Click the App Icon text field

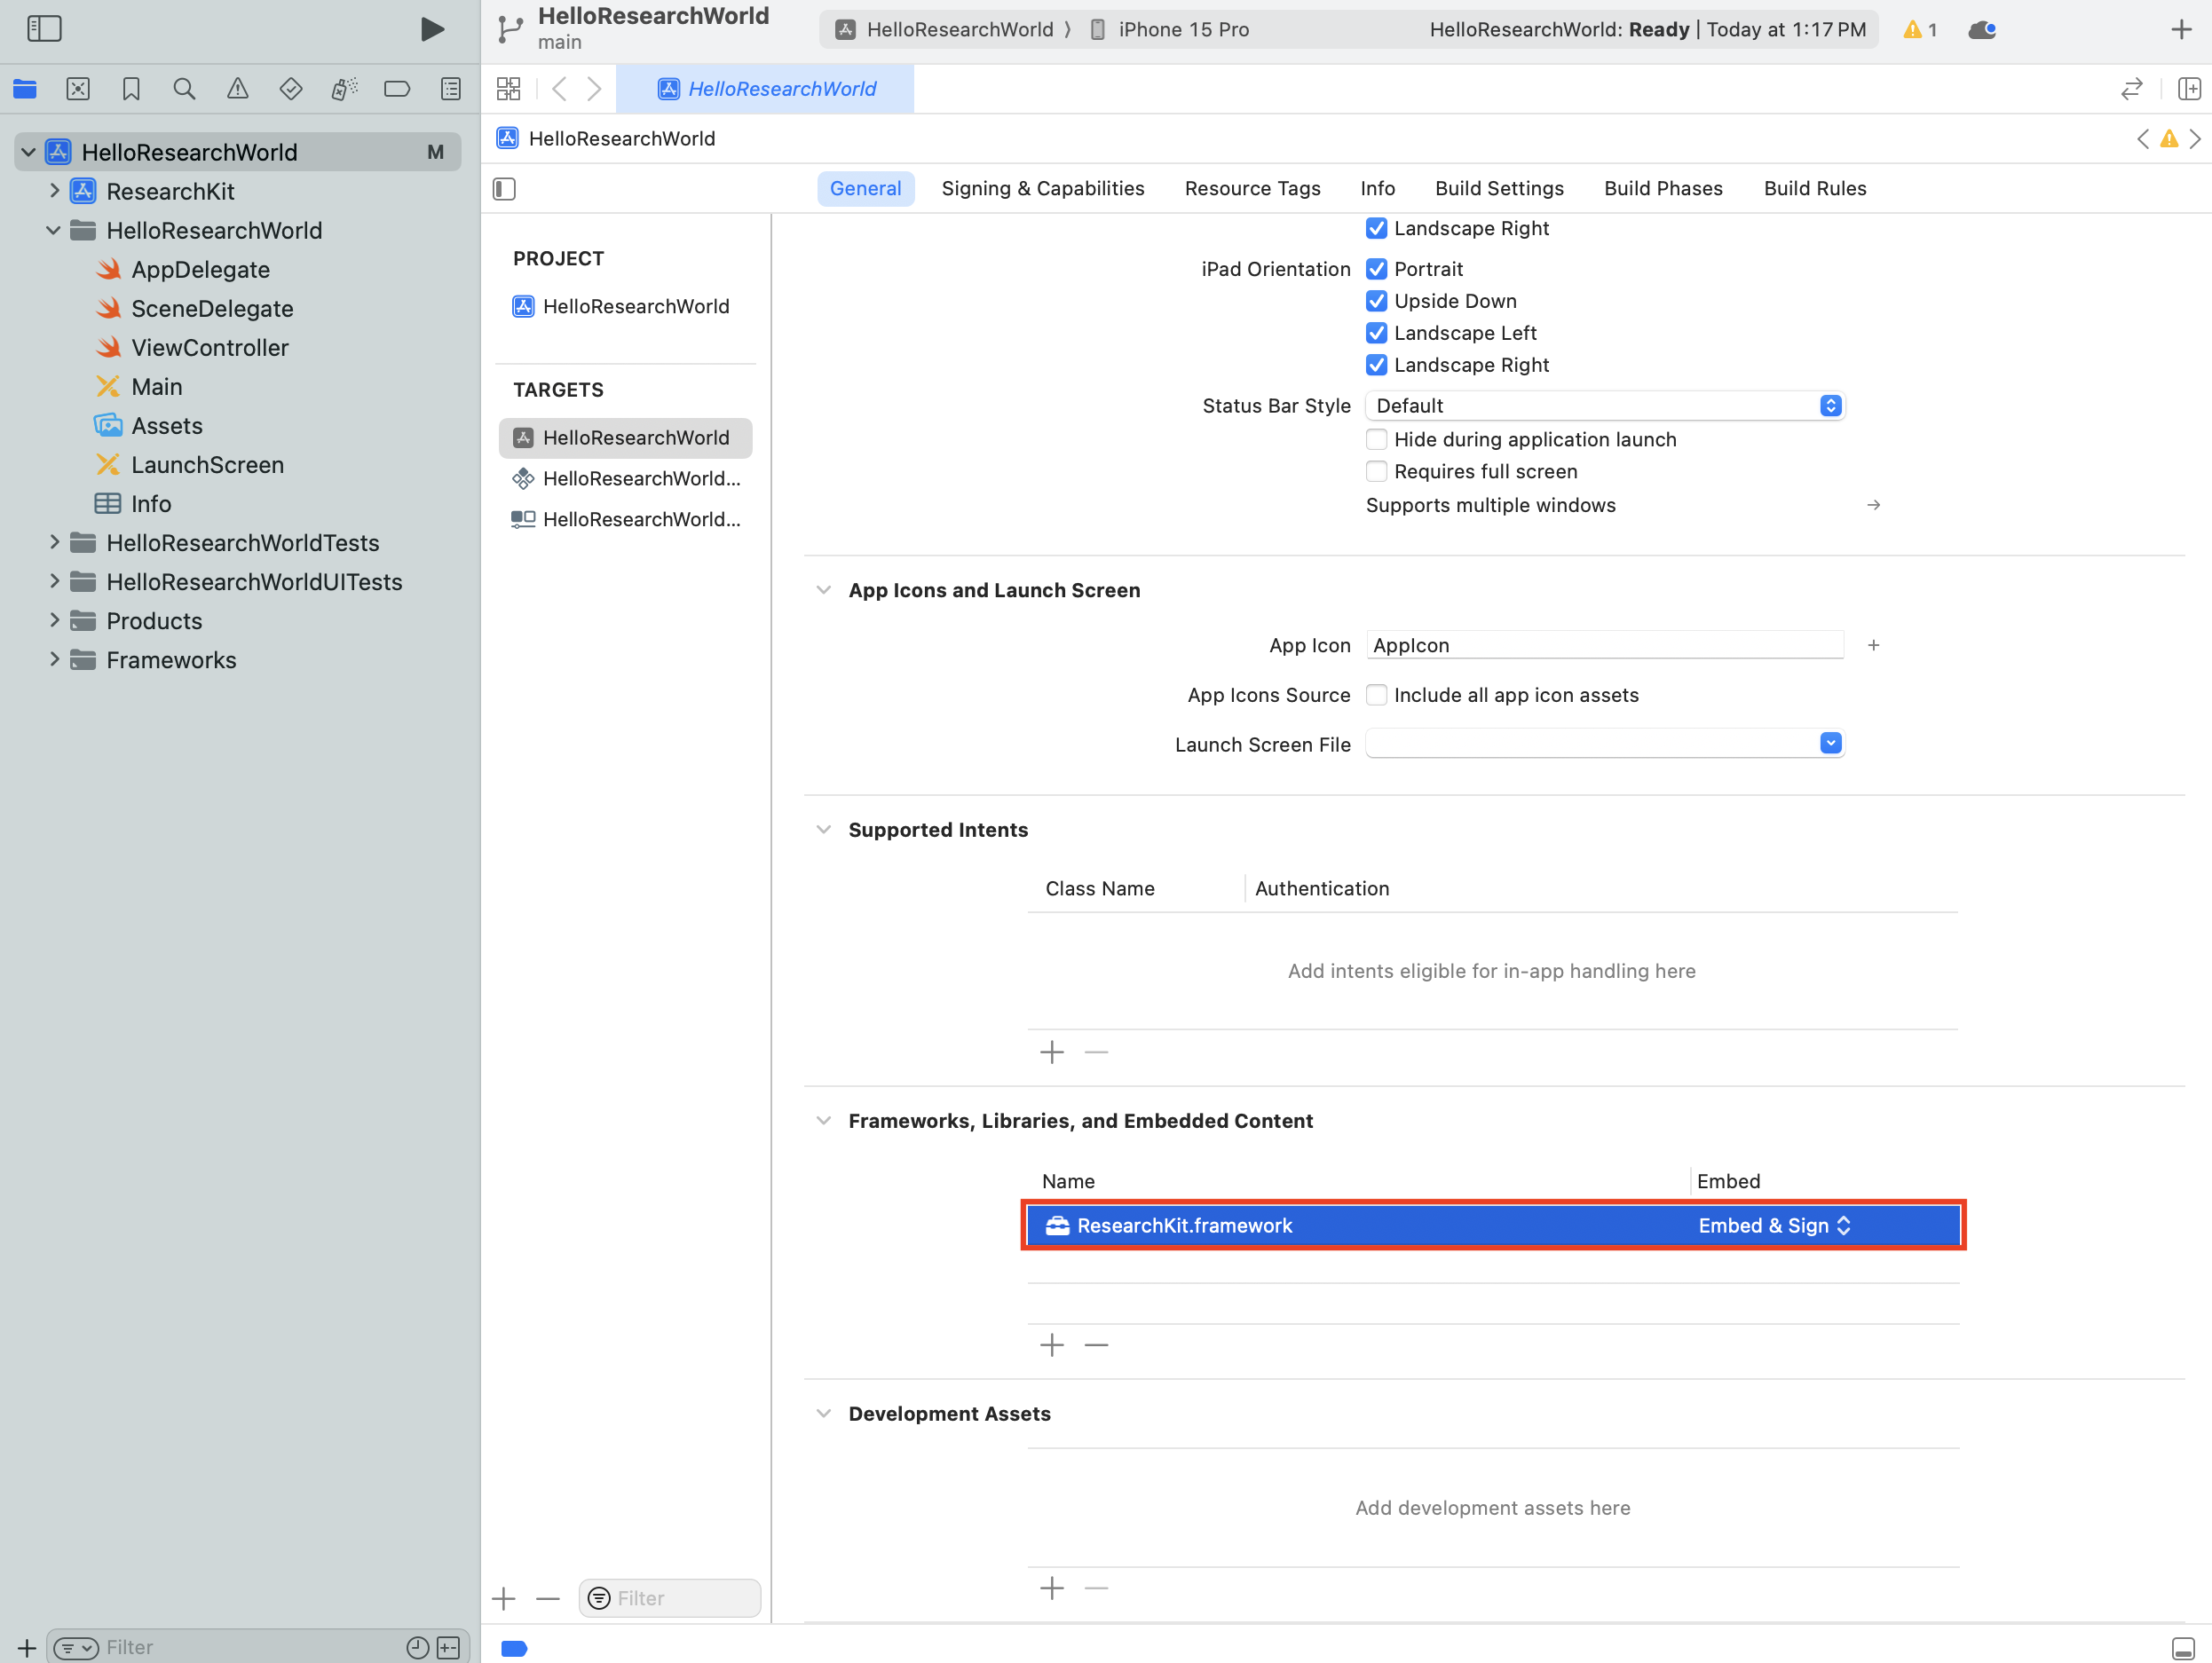[x=1604, y=645]
